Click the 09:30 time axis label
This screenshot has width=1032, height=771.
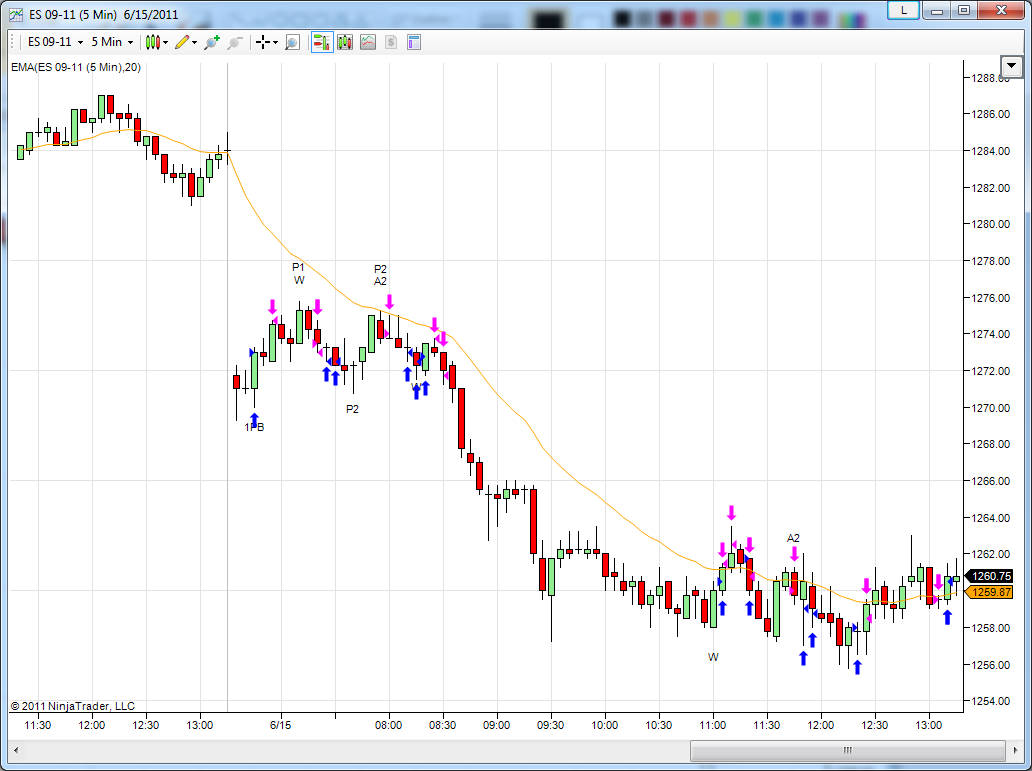(550, 725)
